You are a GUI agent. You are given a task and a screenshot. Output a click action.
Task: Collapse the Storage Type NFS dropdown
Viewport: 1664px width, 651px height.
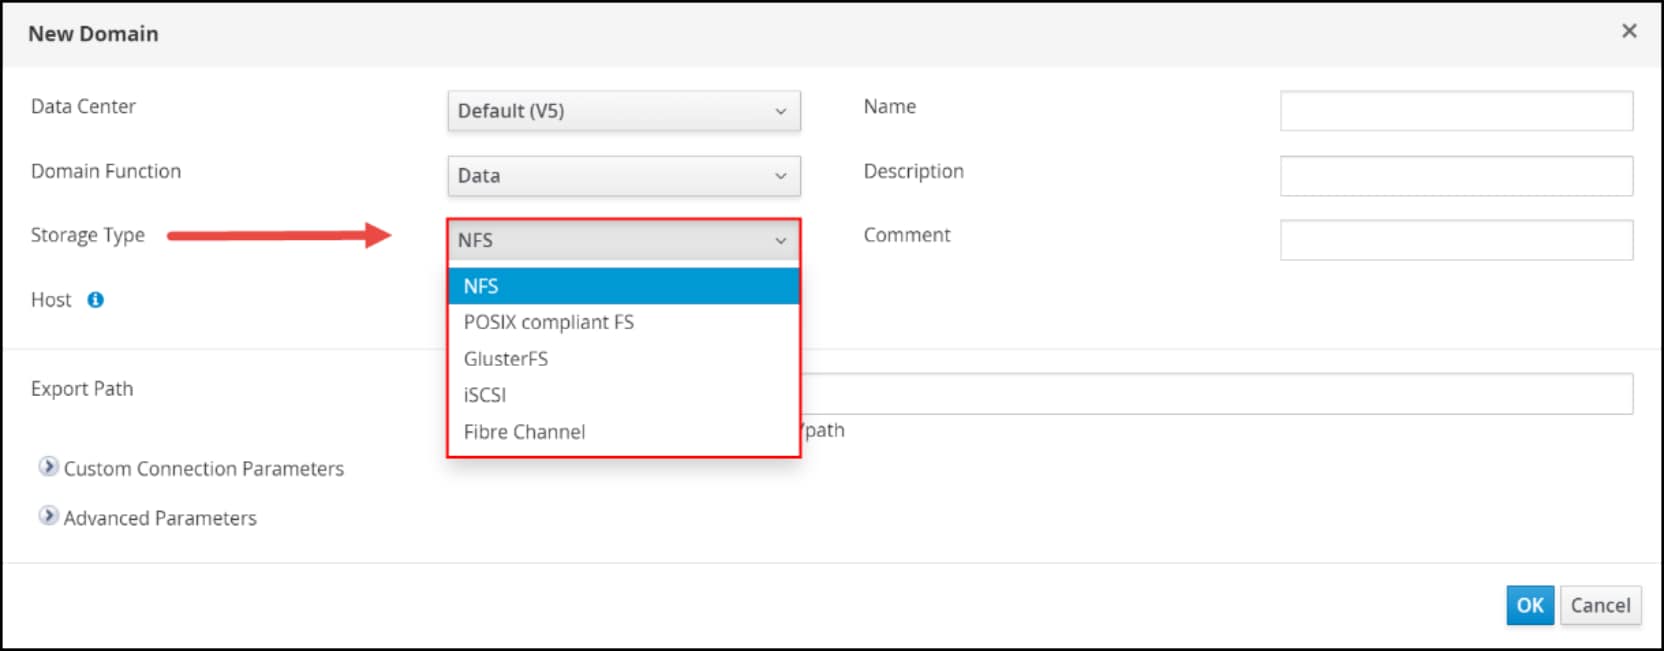click(x=624, y=240)
